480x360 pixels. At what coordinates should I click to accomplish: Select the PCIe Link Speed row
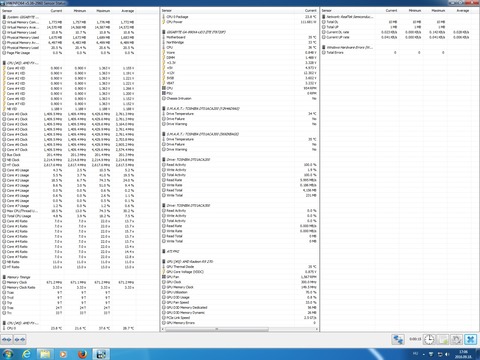pos(239,318)
